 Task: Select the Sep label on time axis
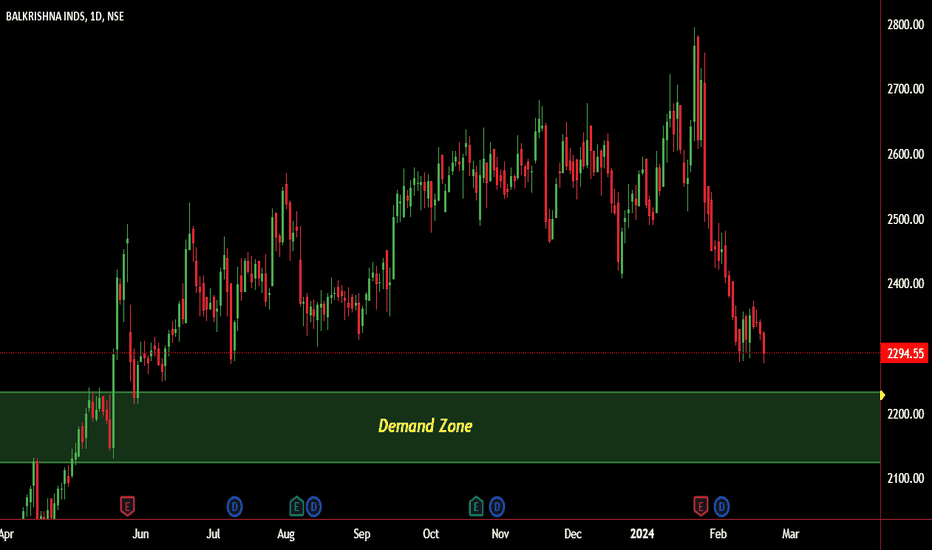[x=361, y=534]
